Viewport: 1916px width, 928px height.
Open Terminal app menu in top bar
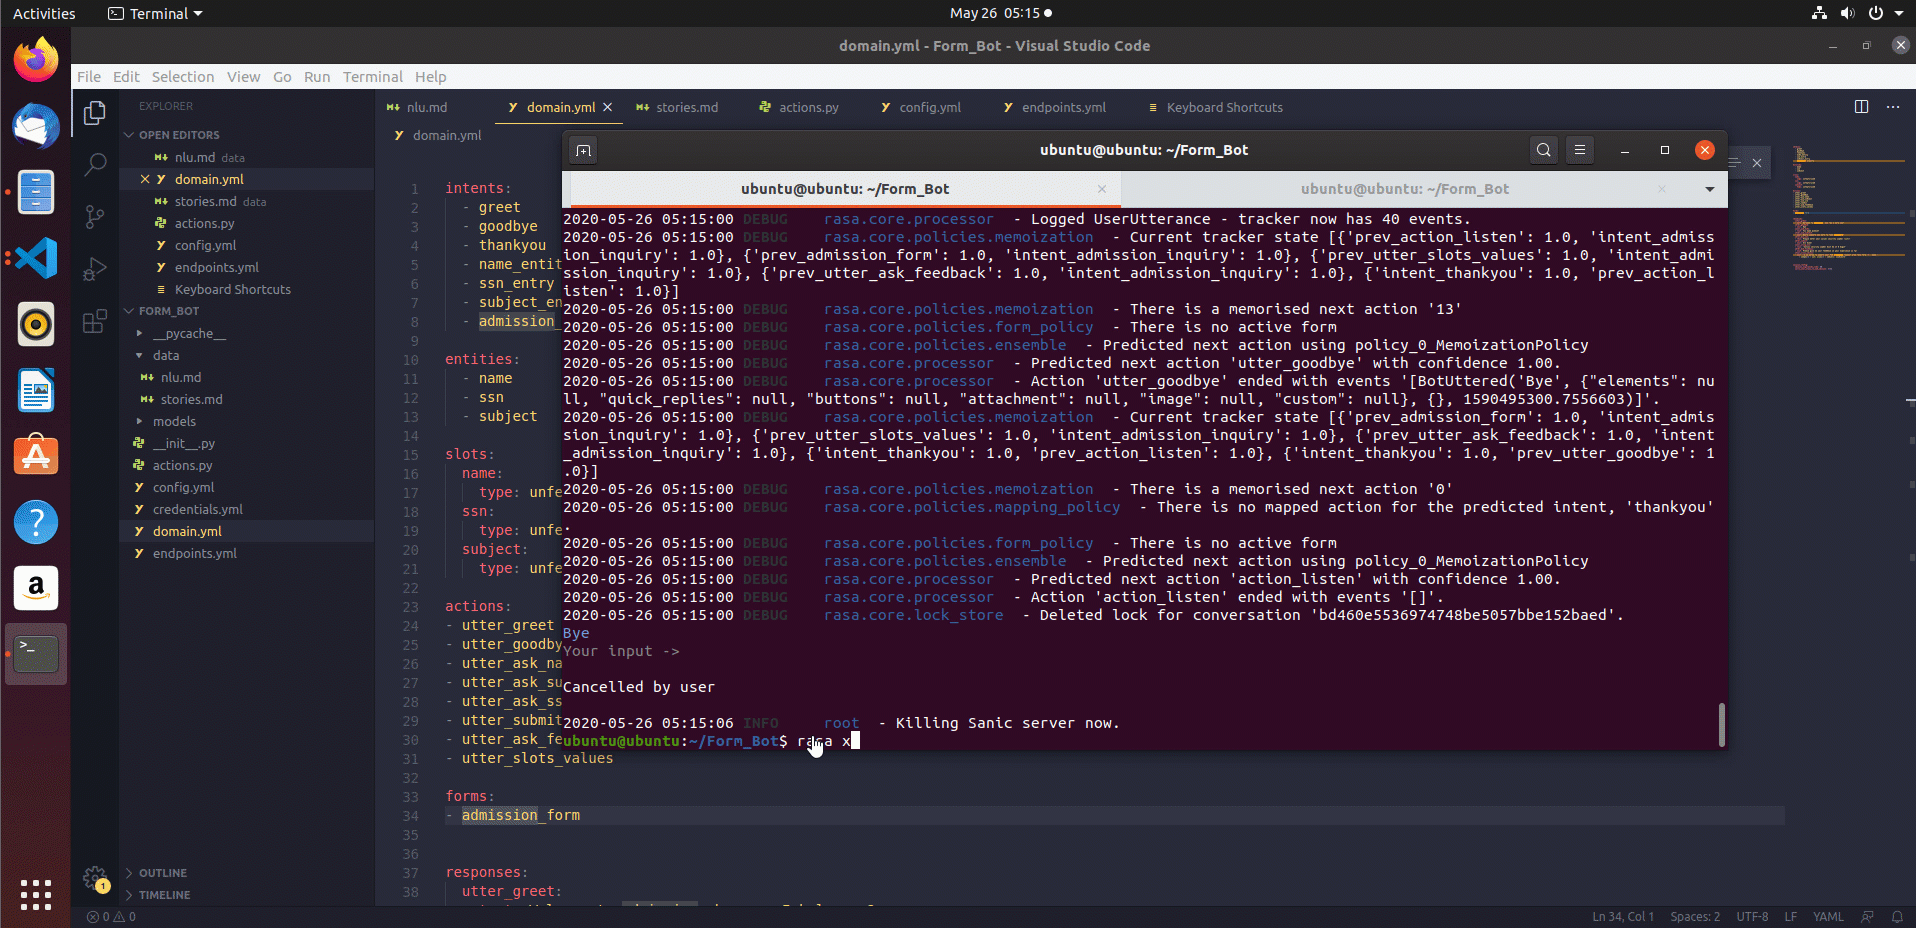pos(155,14)
